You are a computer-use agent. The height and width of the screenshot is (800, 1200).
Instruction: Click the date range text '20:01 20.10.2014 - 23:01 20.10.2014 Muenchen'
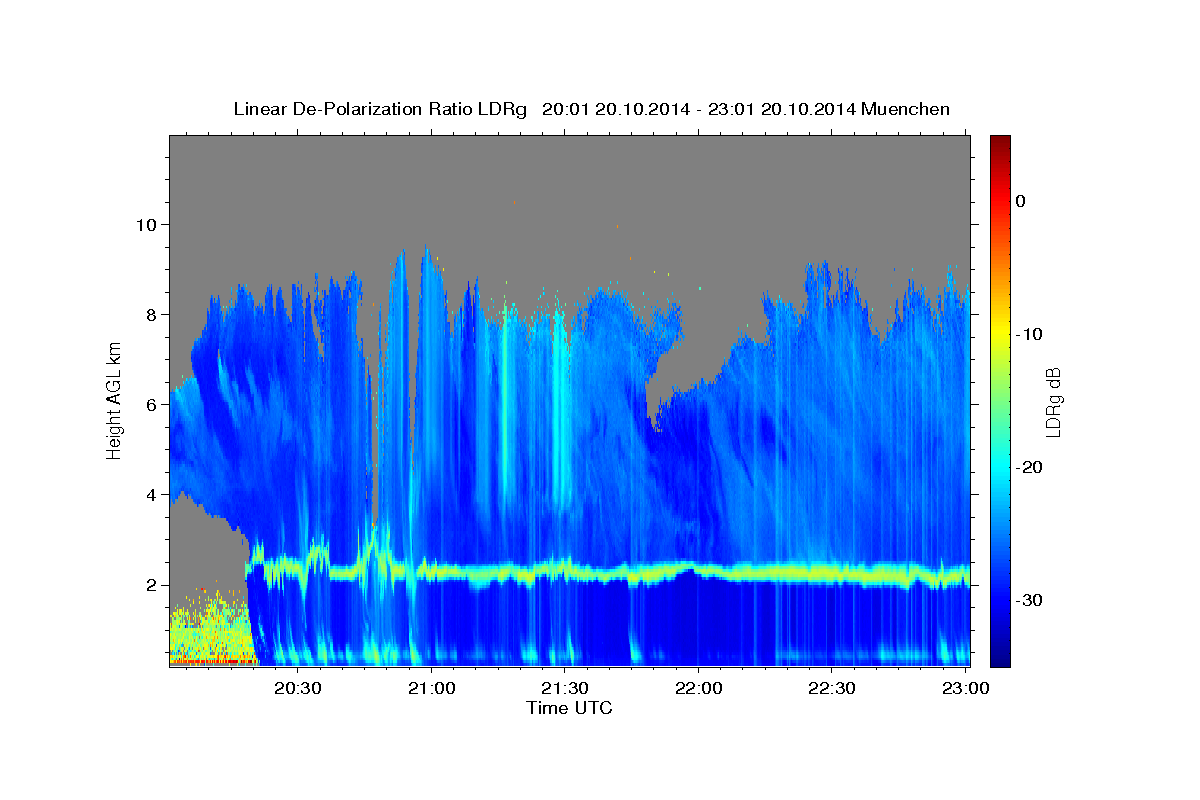746,109
